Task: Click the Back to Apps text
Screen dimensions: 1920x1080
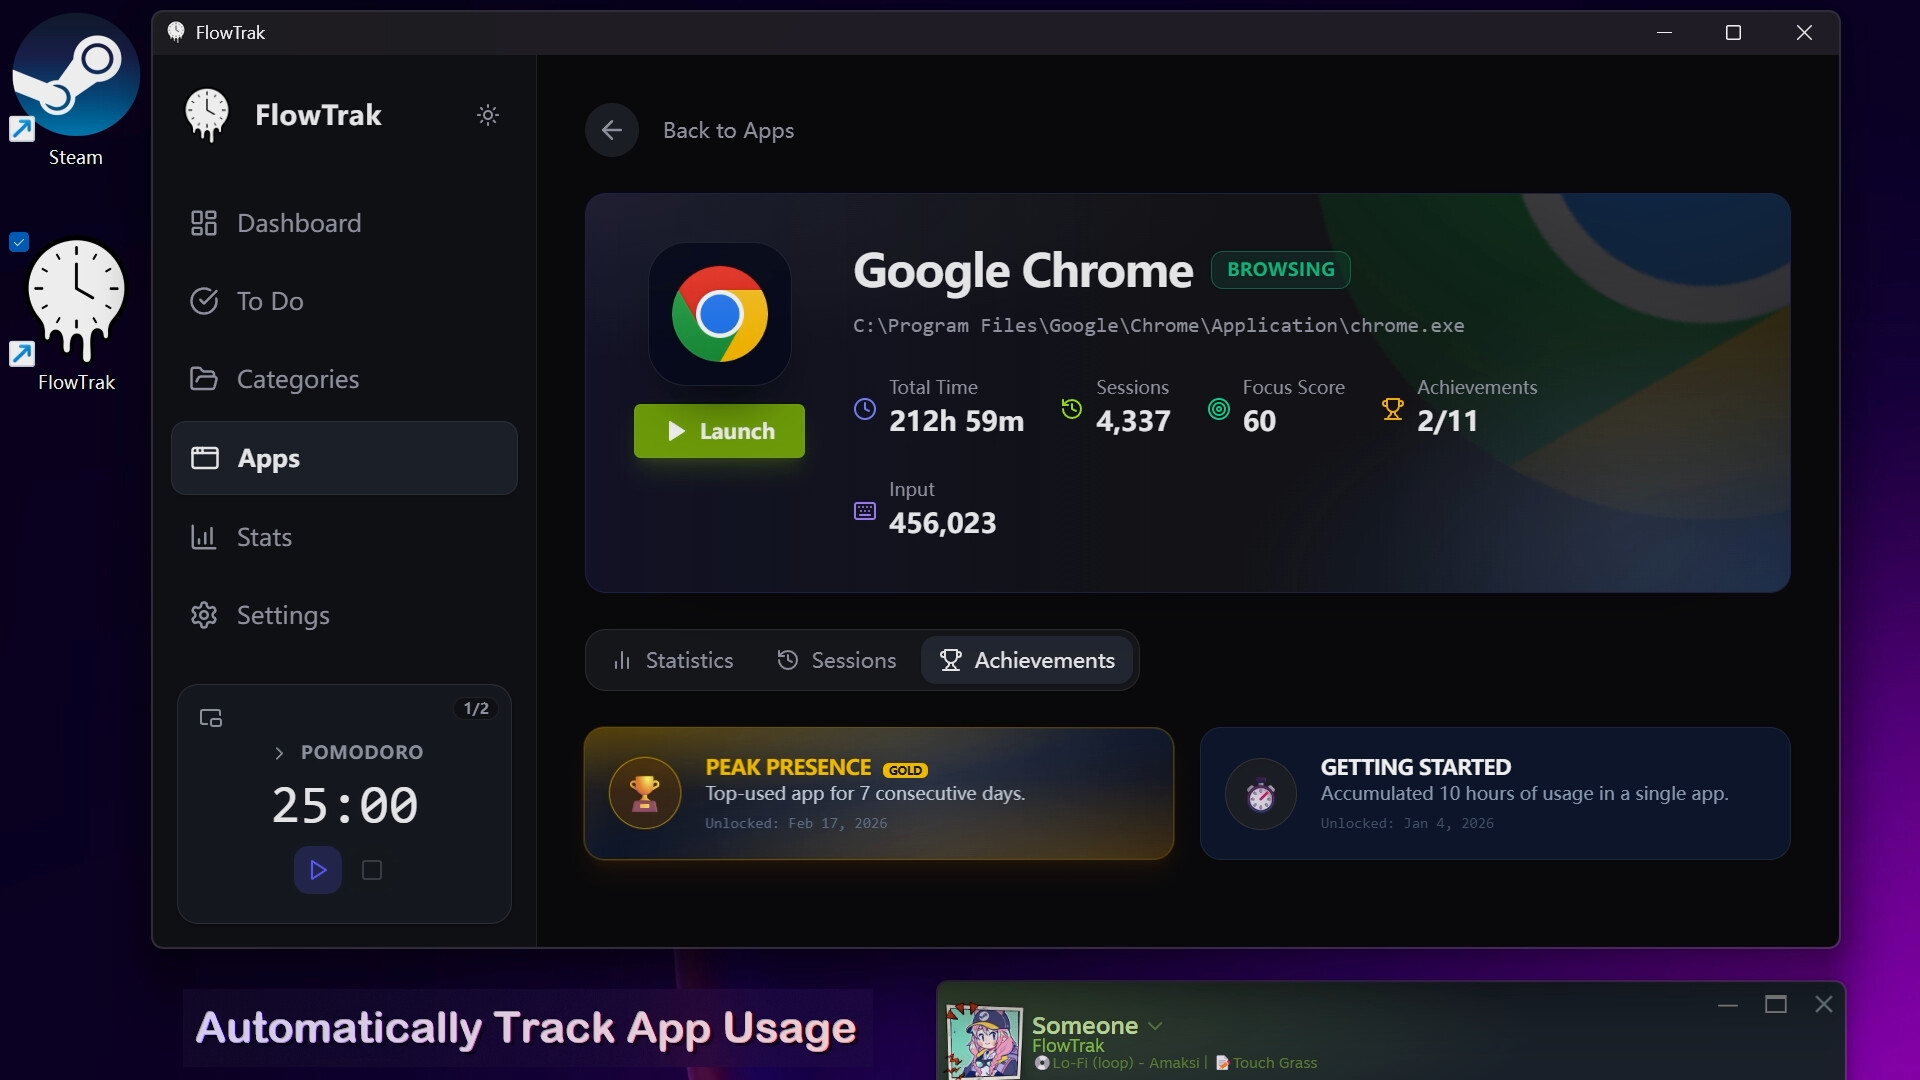Action: 728,130
